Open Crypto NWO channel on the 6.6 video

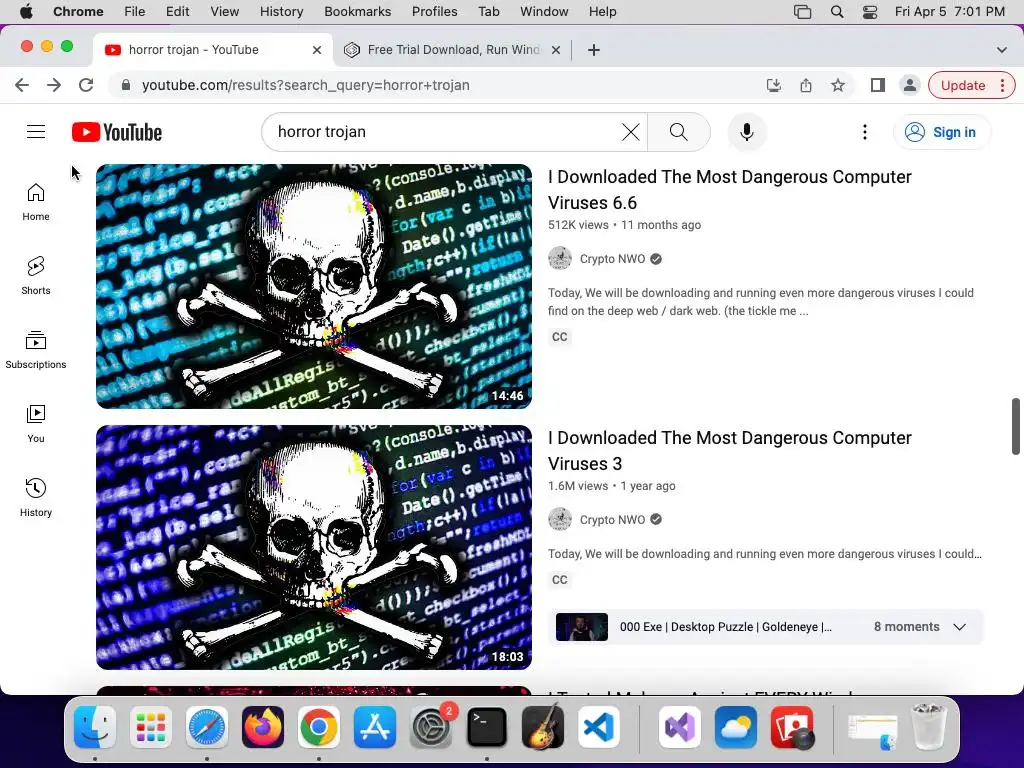click(x=613, y=259)
